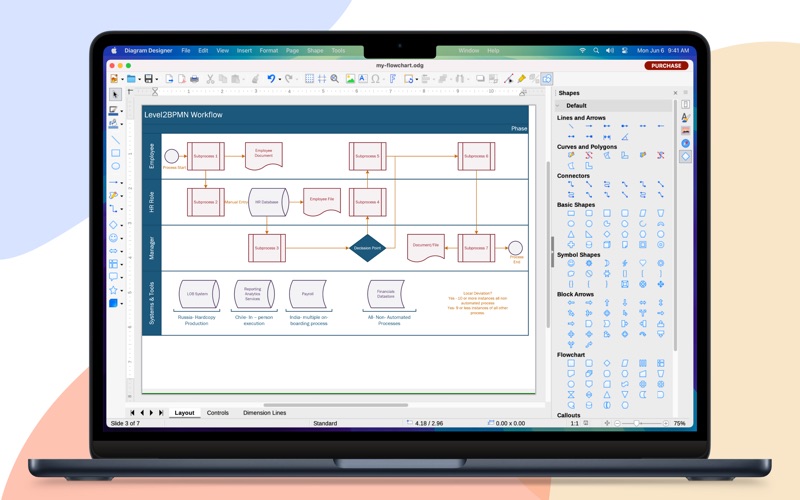The width and height of the screenshot is (800, 500).
Task: Click the Fontwork text icon
Action: [393, 79]
